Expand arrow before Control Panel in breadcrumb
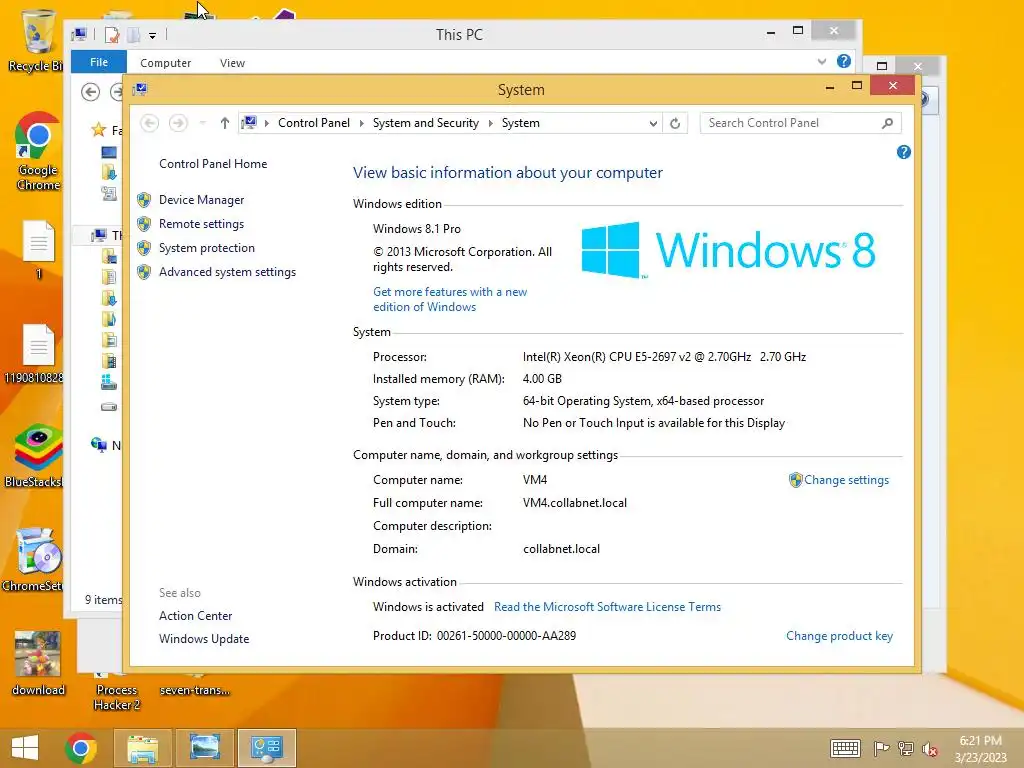This screenshot has height=768, width=1024. (266, 123)
